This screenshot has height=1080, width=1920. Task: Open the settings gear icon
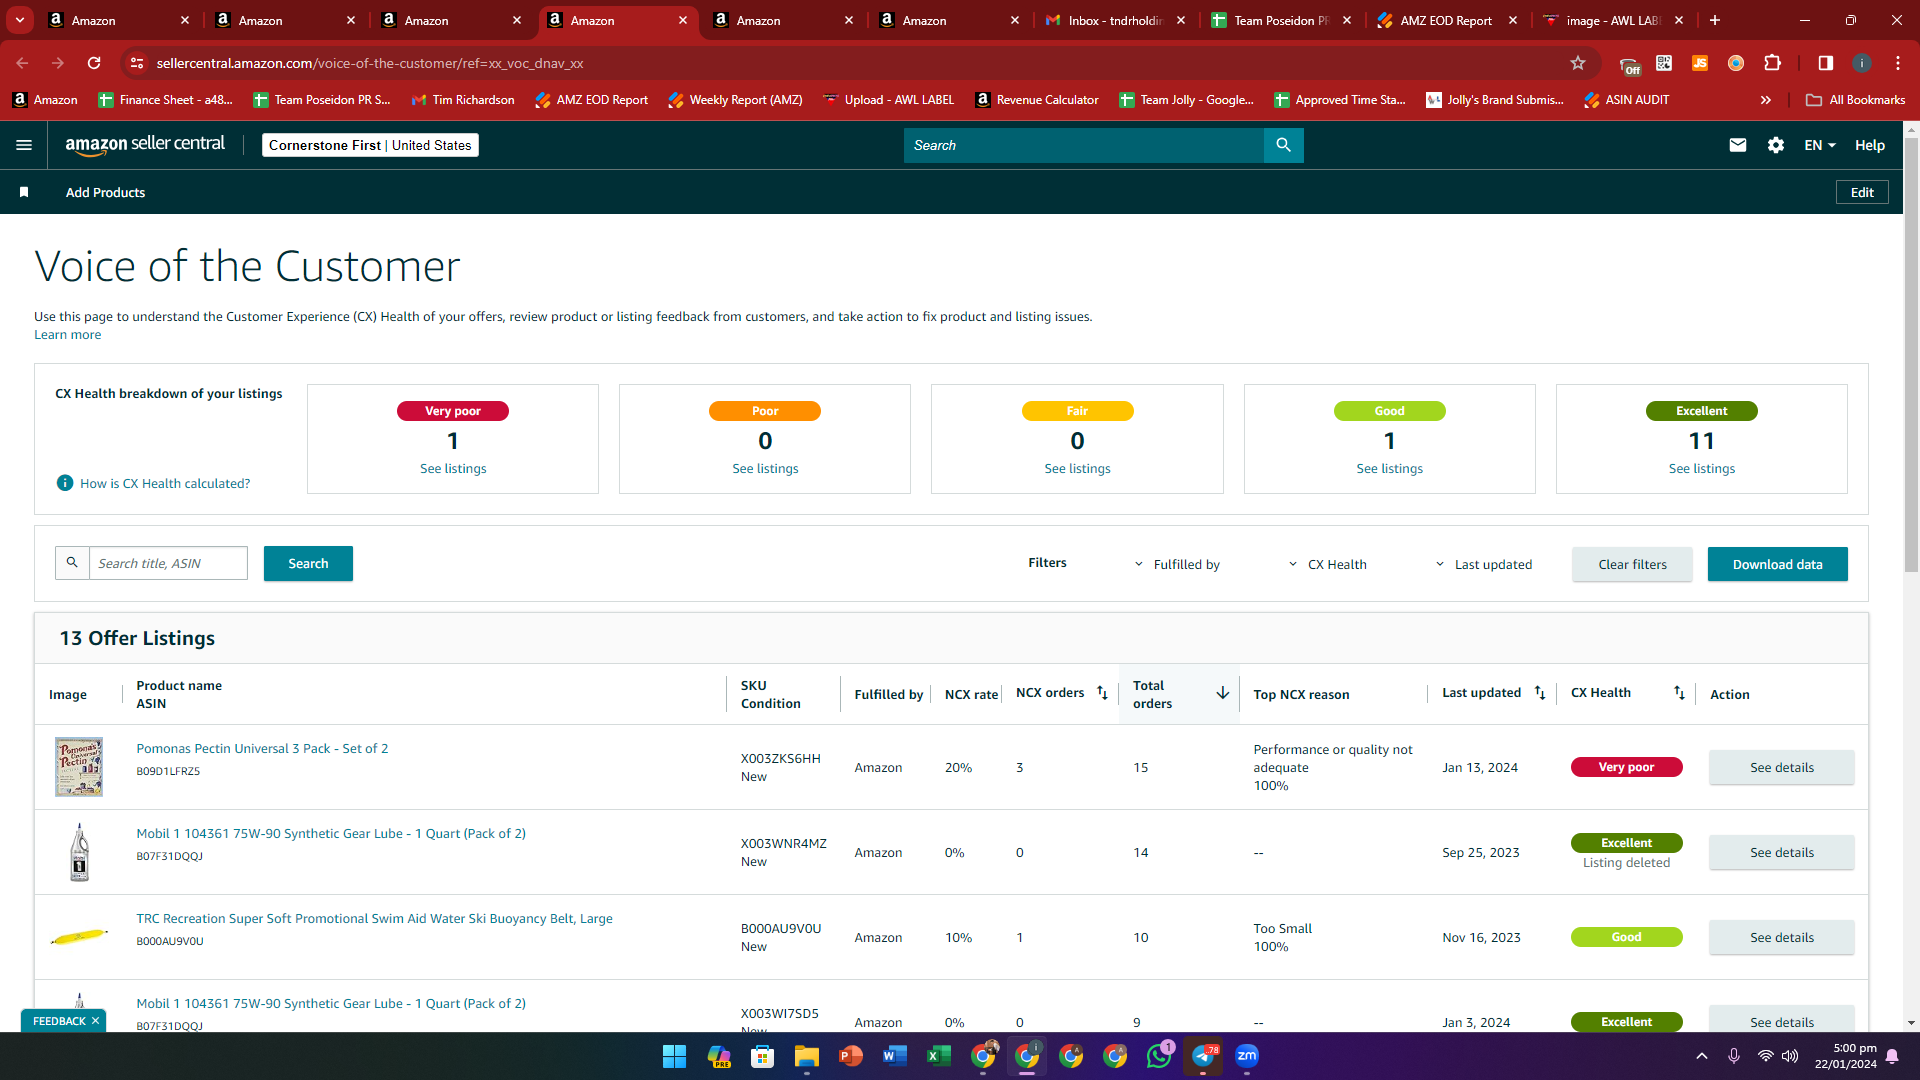pyautogui.click(x=1776, y=145)
